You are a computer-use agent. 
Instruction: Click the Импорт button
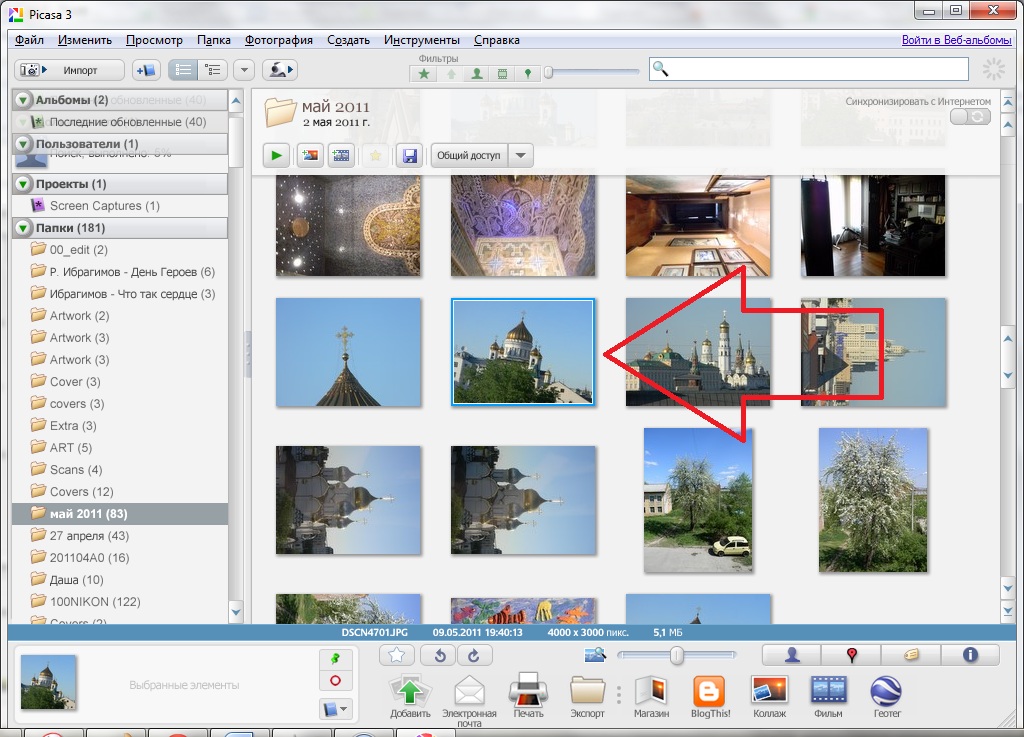point(69,70)
